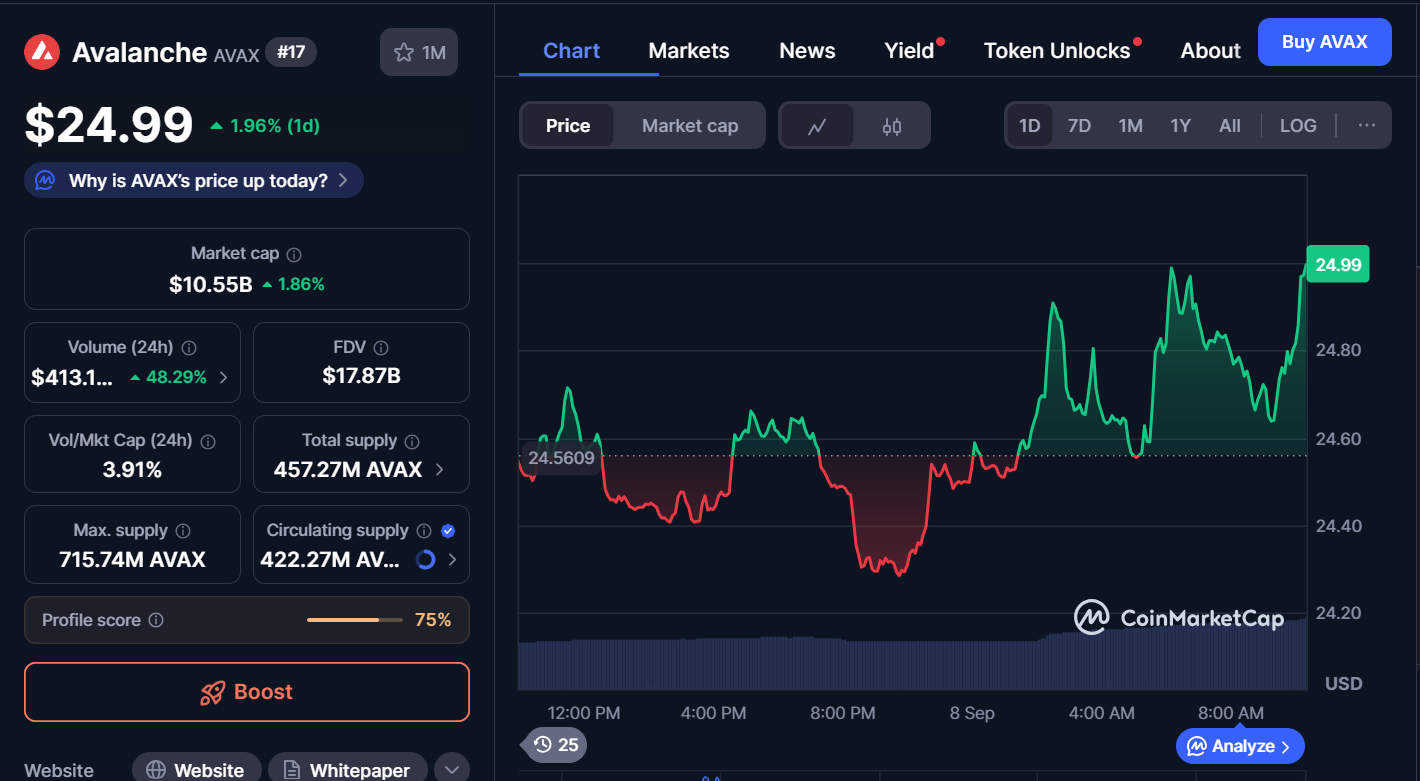Image resolution: width=1420 pixels, height=781 pixels.
Task: Click the rank #17 badge
Action: click(x=291, y=52)
